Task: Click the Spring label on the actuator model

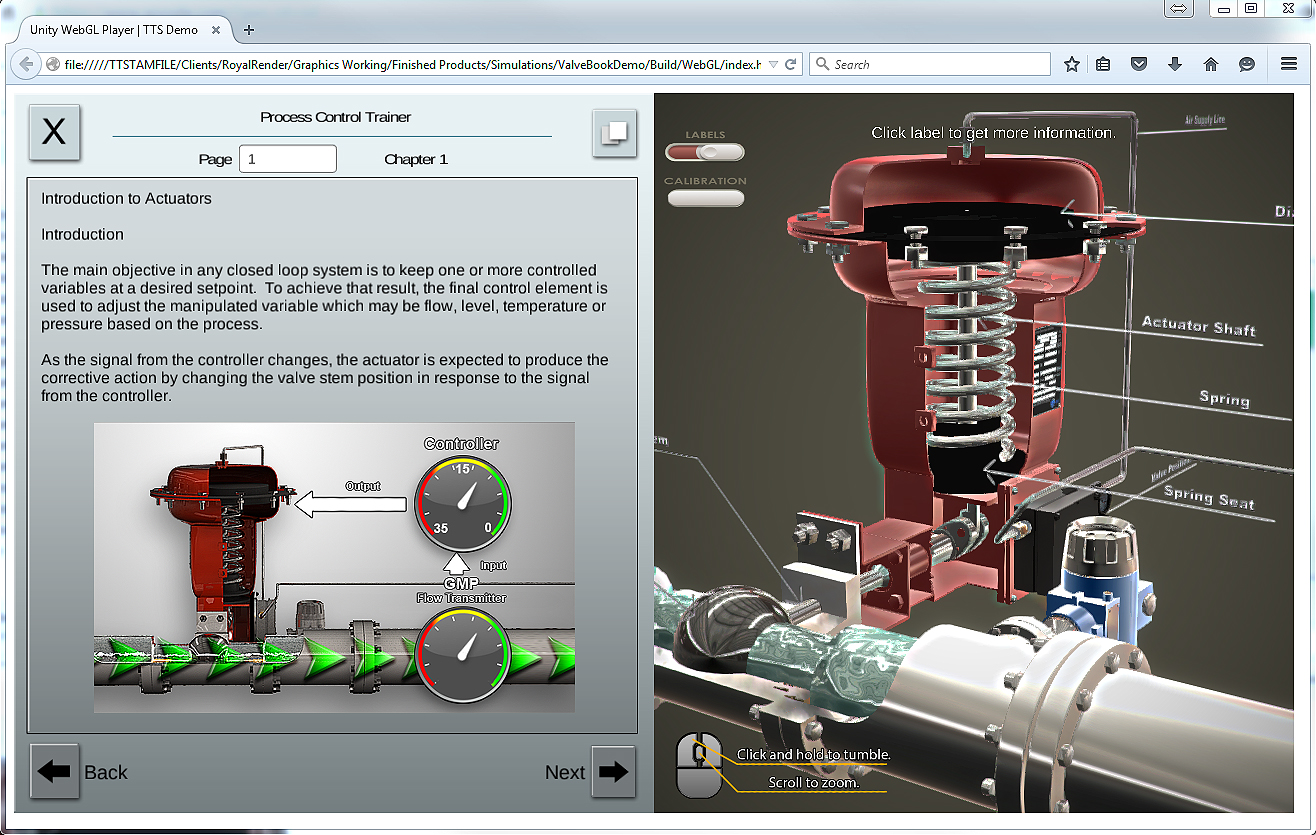Action: [x=1224, y=398]
